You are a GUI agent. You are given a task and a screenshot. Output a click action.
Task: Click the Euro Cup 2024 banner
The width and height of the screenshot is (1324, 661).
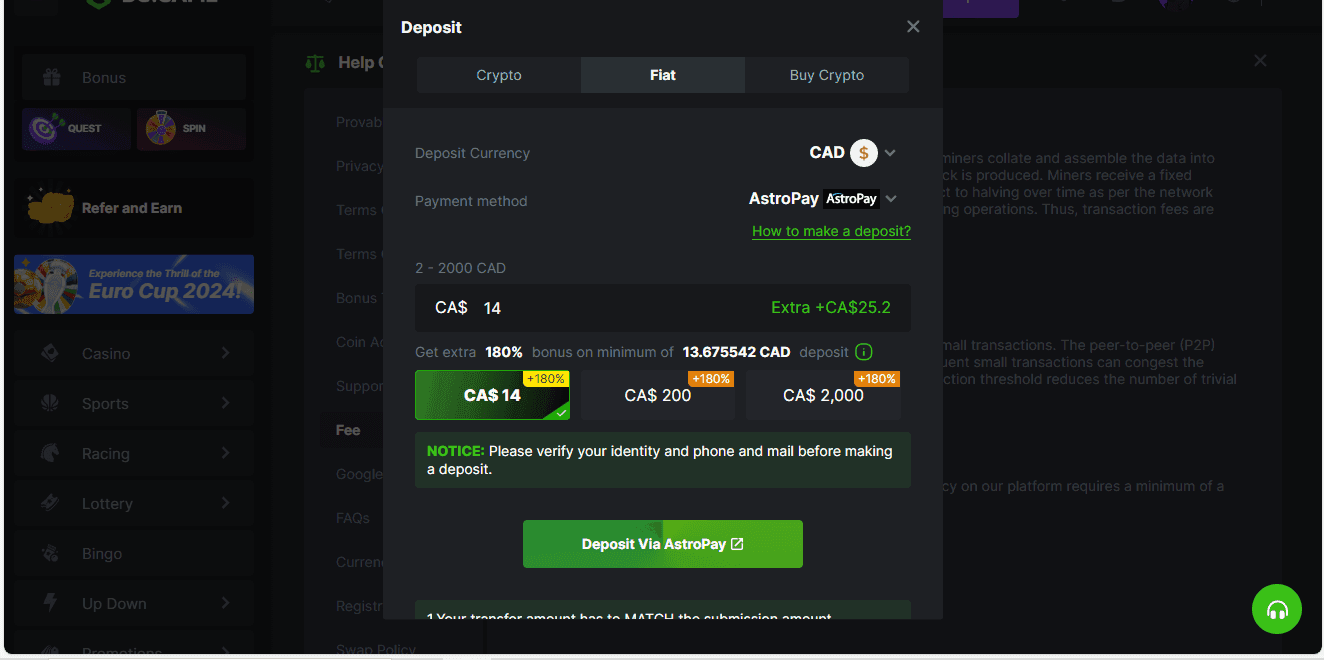[x=134, y=284]
